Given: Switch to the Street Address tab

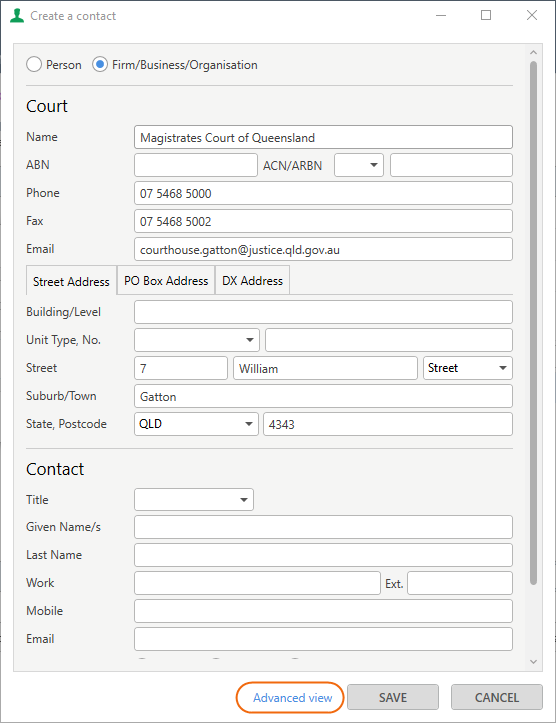Looking at the screenshot, I should [x=71, y=281].
